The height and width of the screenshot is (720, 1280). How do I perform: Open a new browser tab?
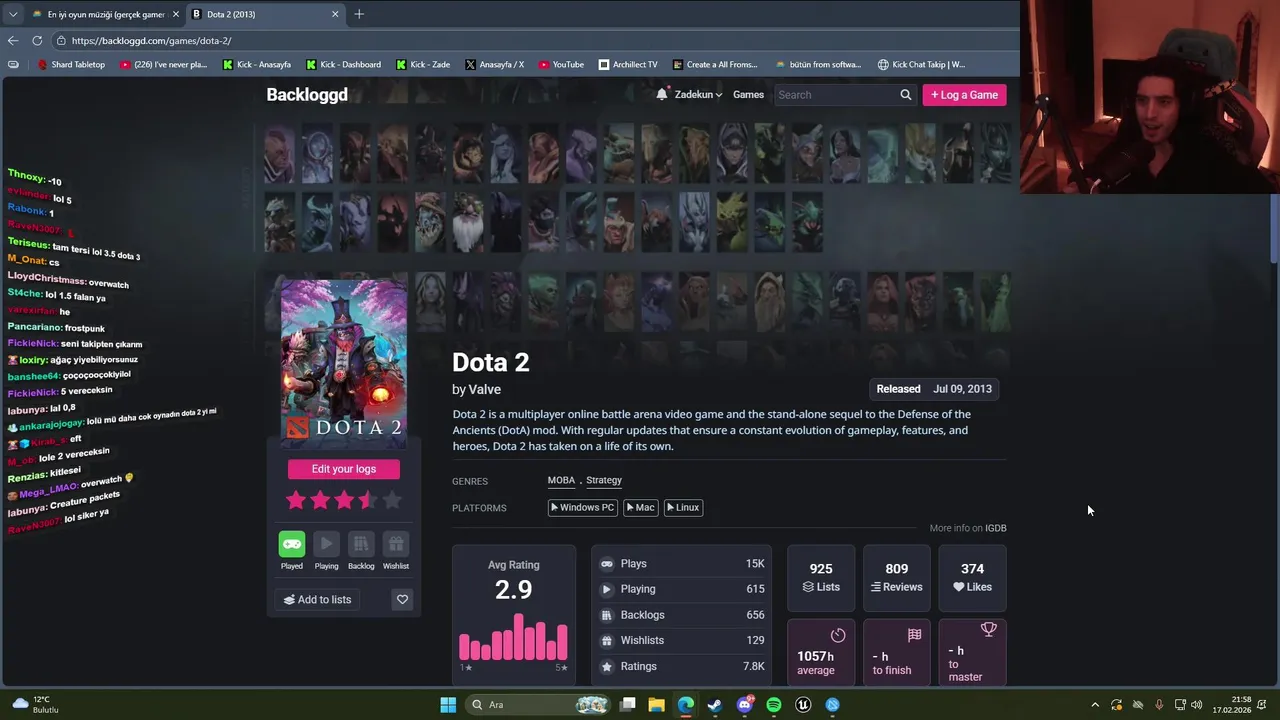tap(359, 14)
